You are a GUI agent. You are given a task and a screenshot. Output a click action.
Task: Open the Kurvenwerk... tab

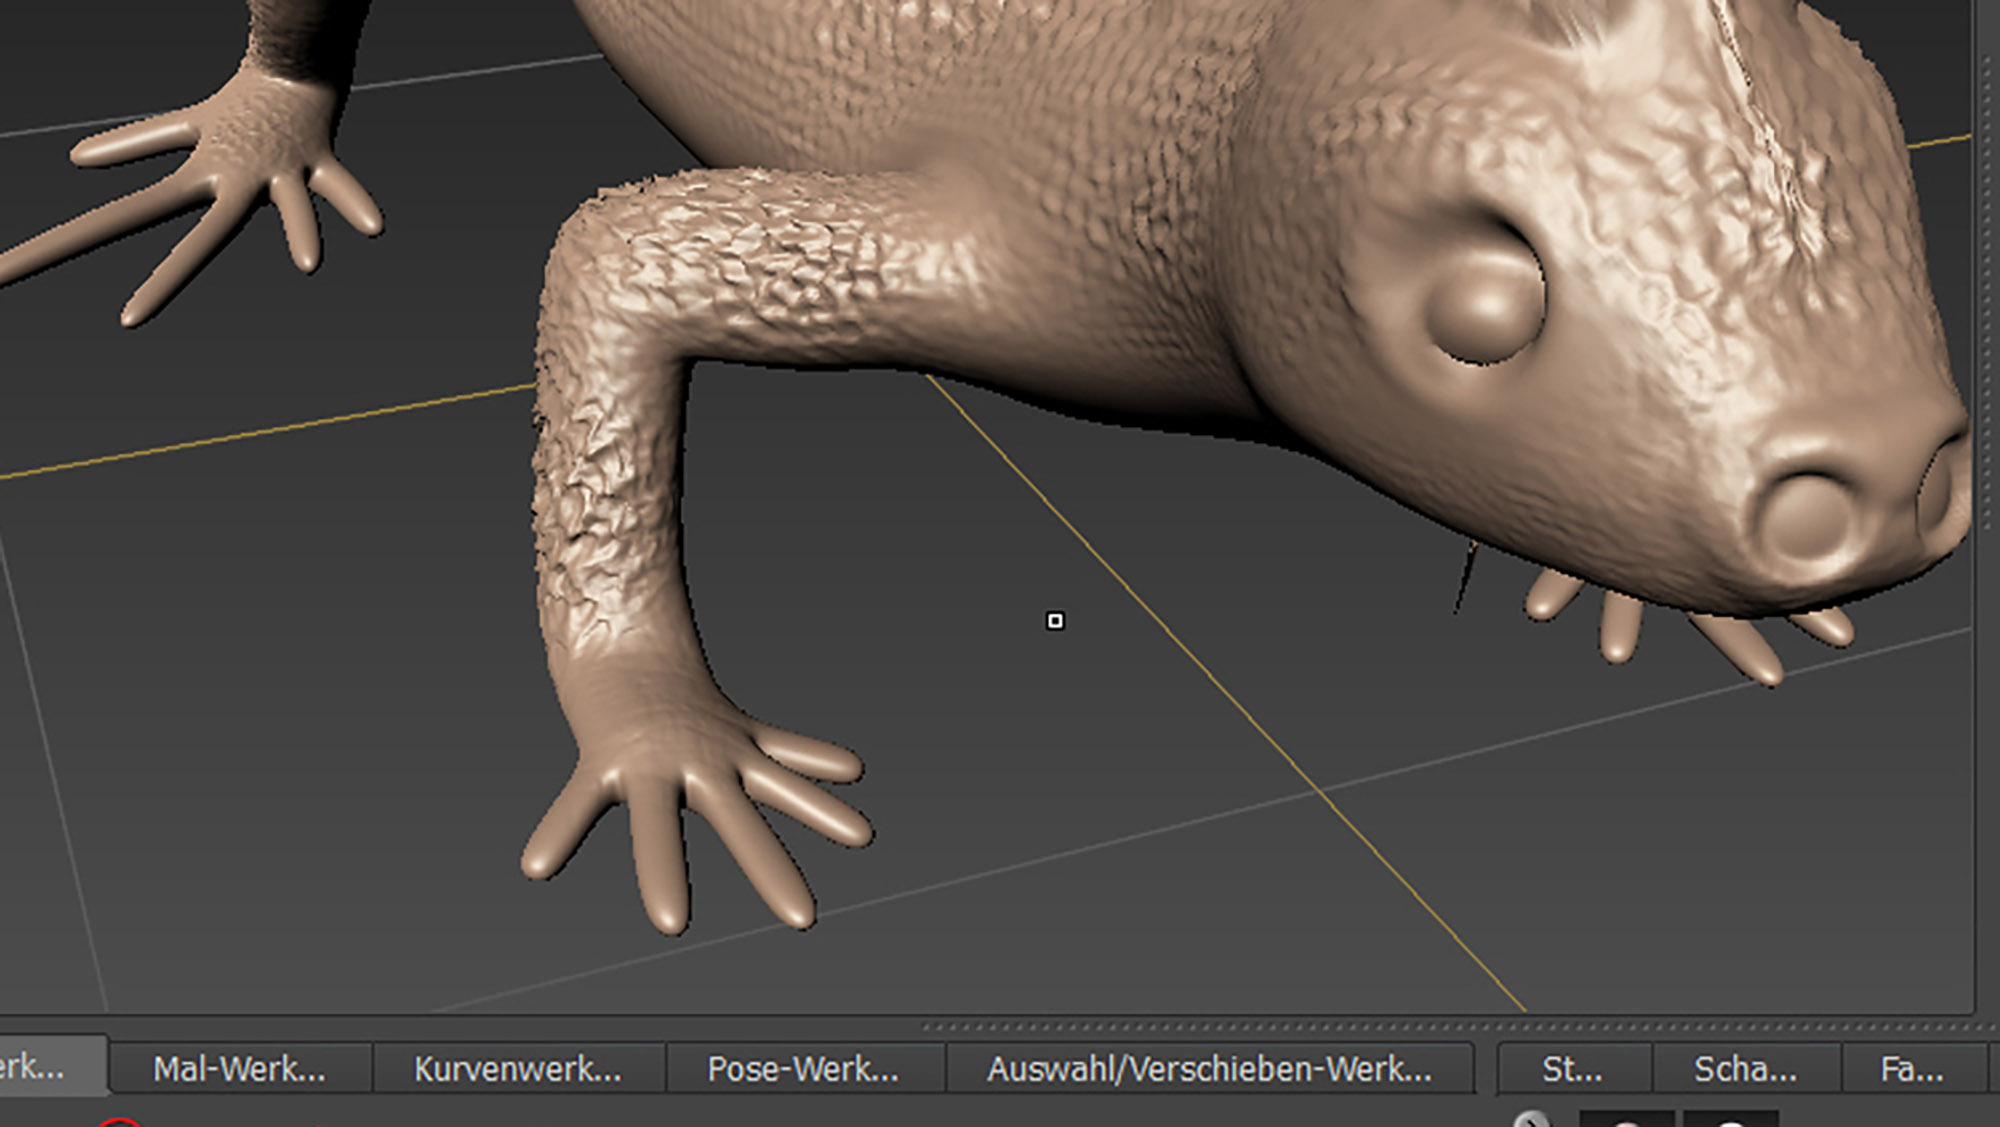pos(517,1069)
